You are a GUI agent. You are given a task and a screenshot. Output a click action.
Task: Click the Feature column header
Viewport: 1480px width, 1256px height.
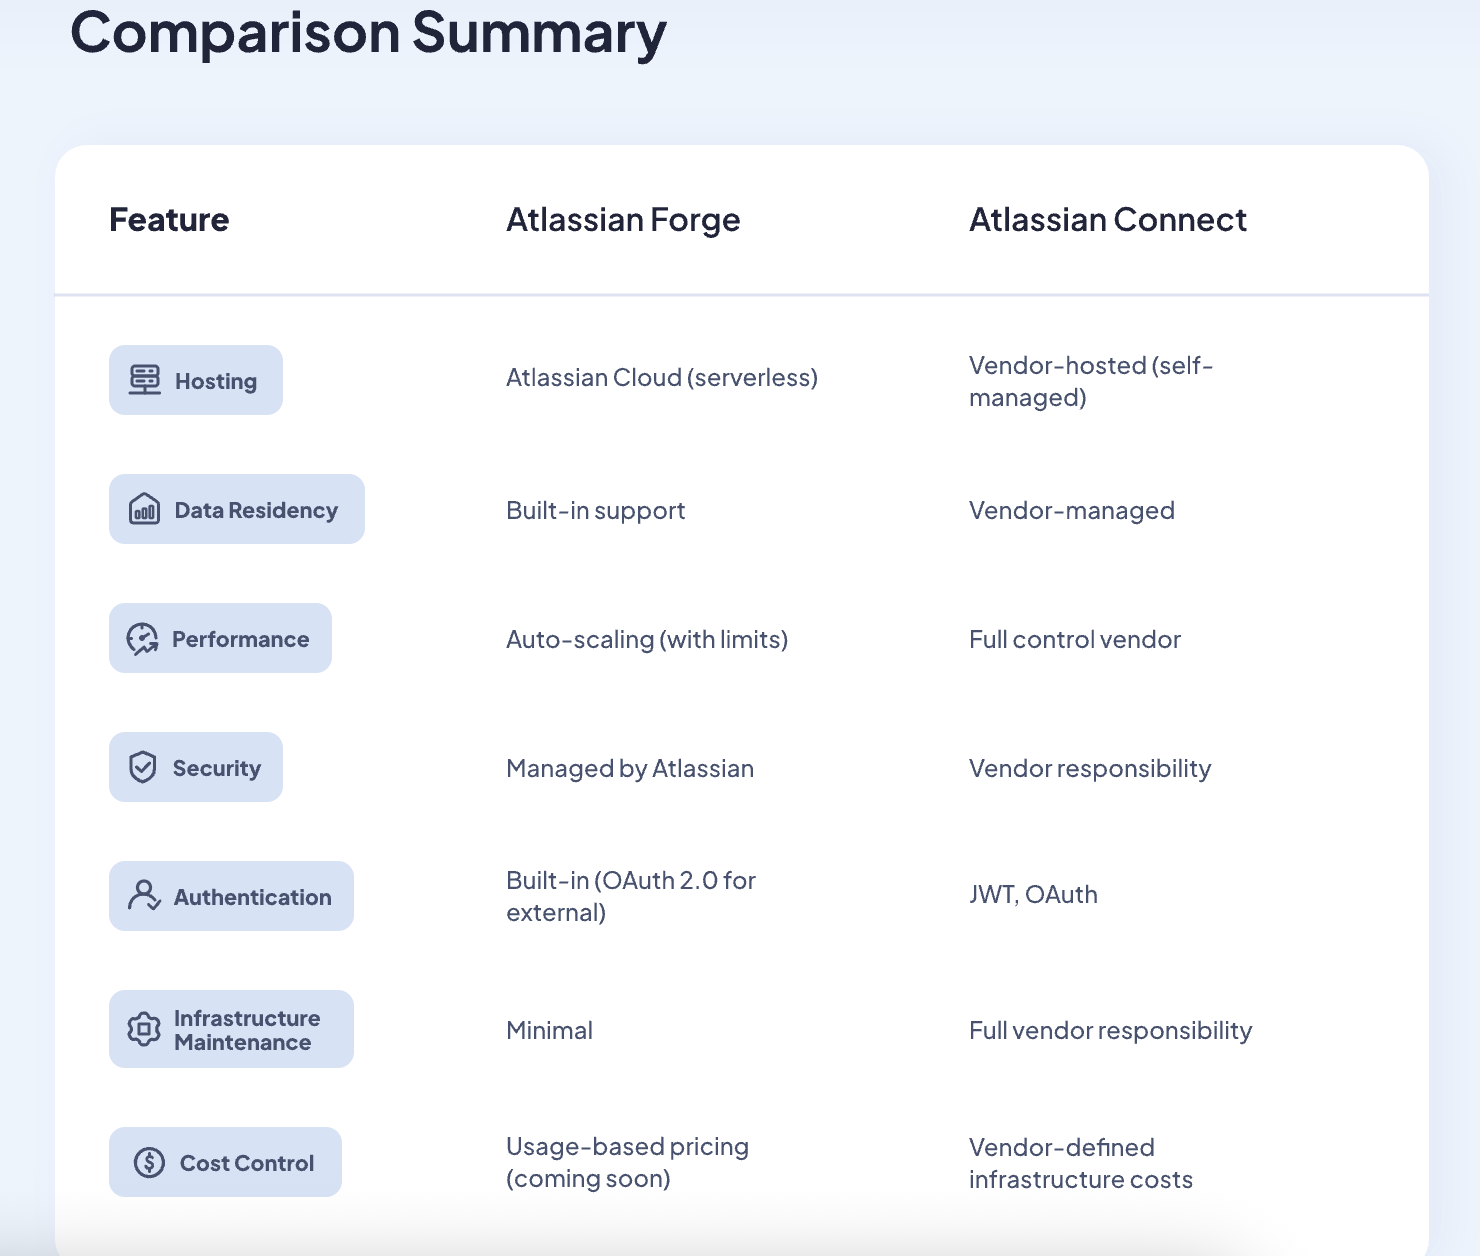click(169, 220)
